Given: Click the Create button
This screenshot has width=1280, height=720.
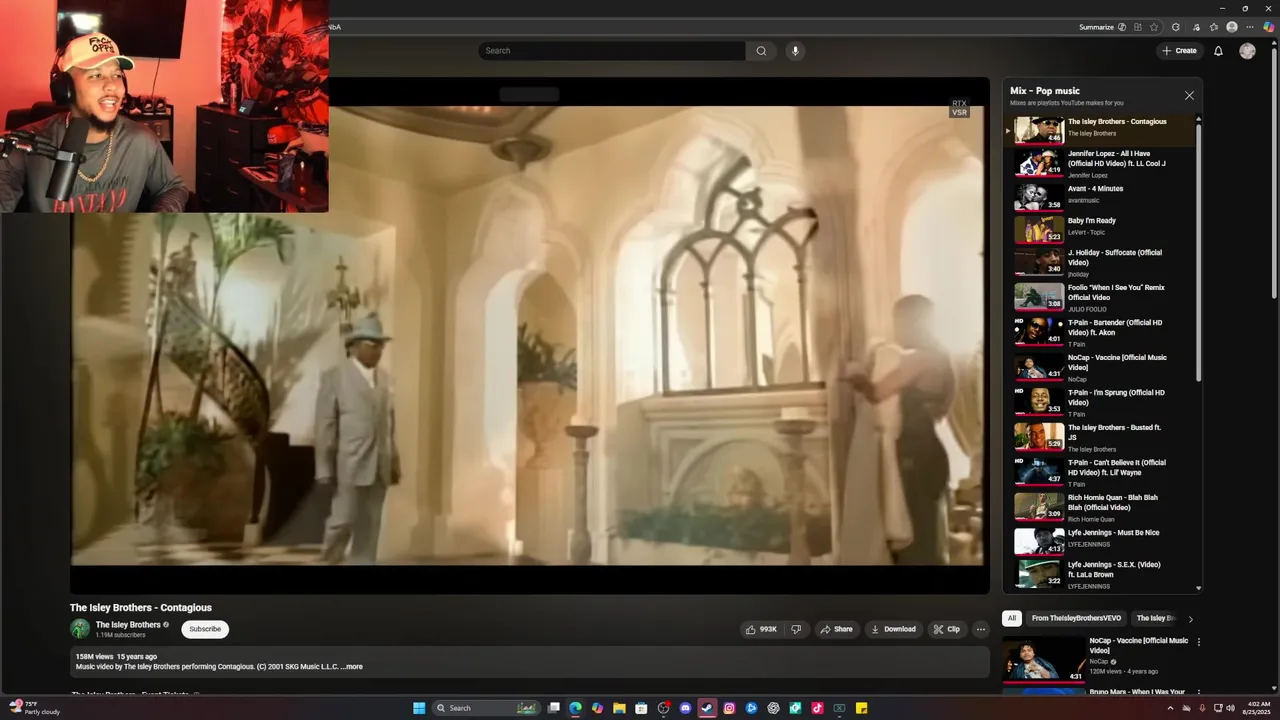Looking at the screenshot, I should 1179,51.
